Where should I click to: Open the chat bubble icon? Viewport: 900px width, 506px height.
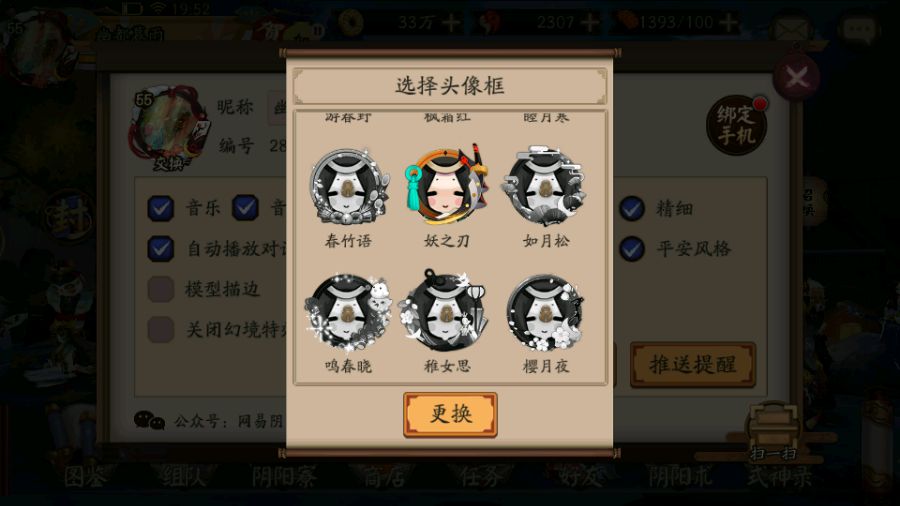859,28
